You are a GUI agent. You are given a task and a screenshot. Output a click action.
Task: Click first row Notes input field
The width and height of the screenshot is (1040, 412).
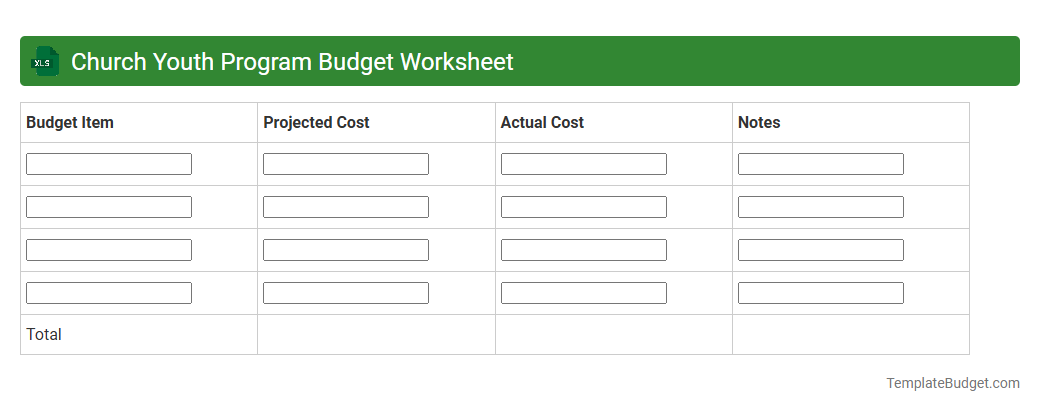coord(820,164)
